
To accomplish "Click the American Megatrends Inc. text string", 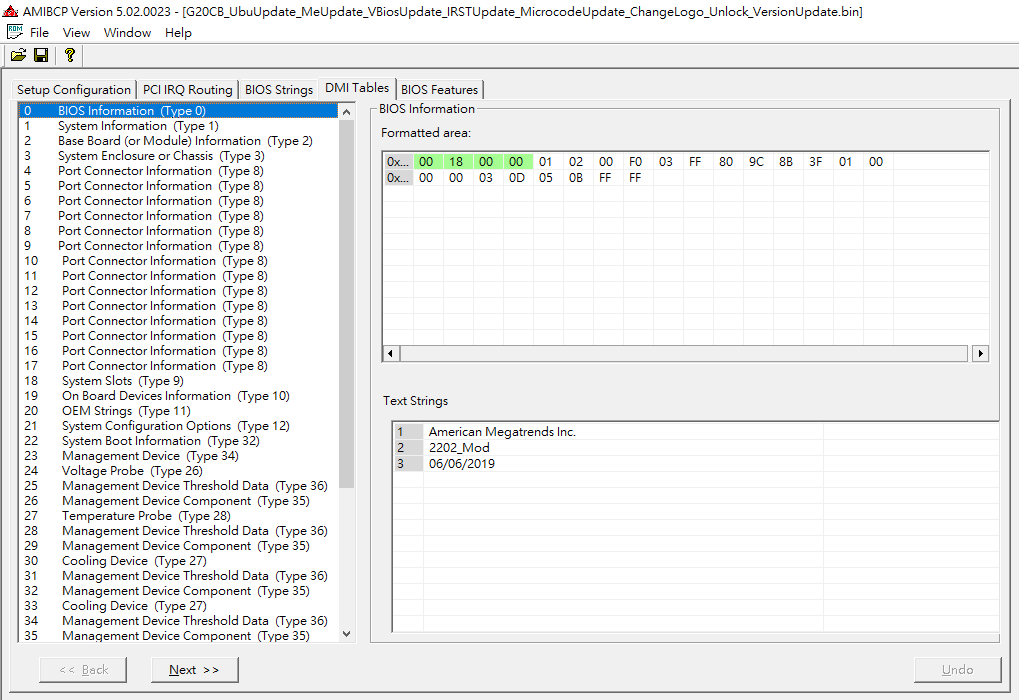I will 502,432.
